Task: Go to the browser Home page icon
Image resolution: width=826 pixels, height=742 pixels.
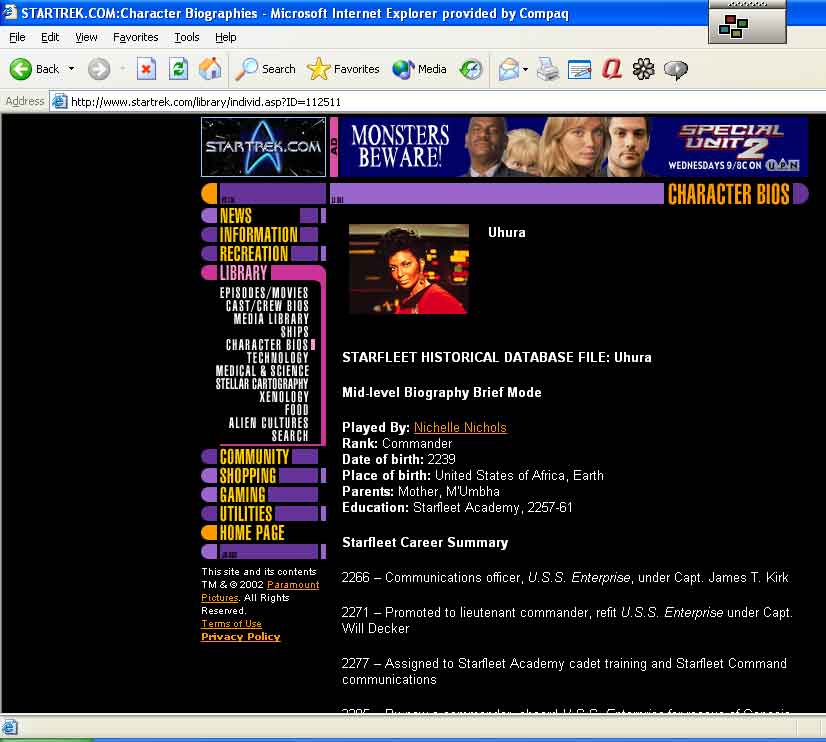Action: point(210,69)
